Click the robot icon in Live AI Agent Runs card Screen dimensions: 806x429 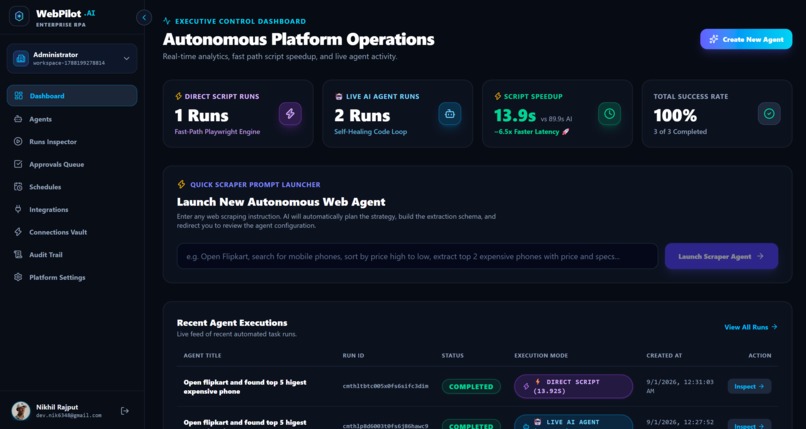tap(450, 114)
